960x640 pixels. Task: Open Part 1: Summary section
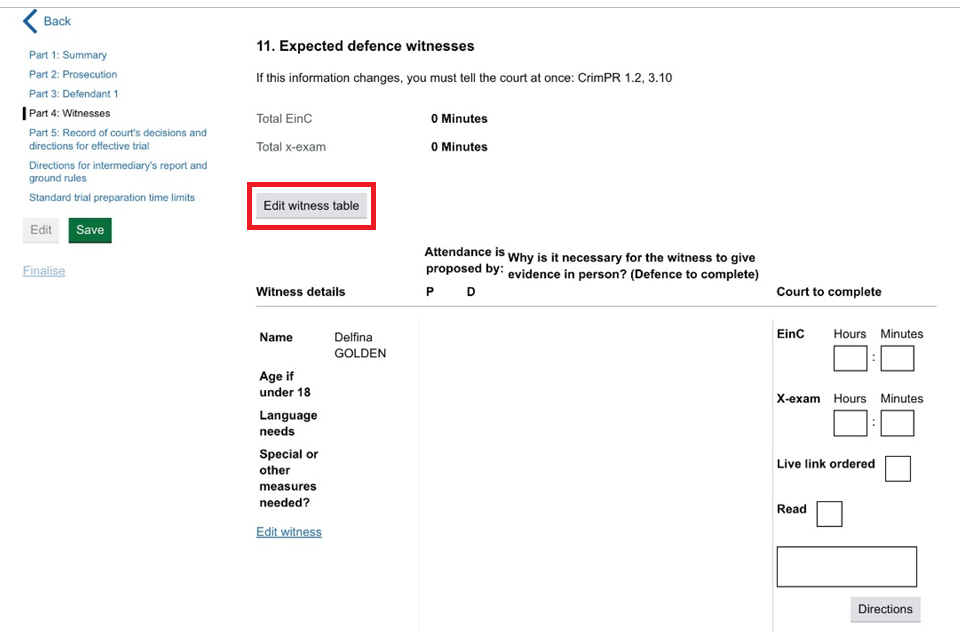pyautogui.click(x=67, y=55)
